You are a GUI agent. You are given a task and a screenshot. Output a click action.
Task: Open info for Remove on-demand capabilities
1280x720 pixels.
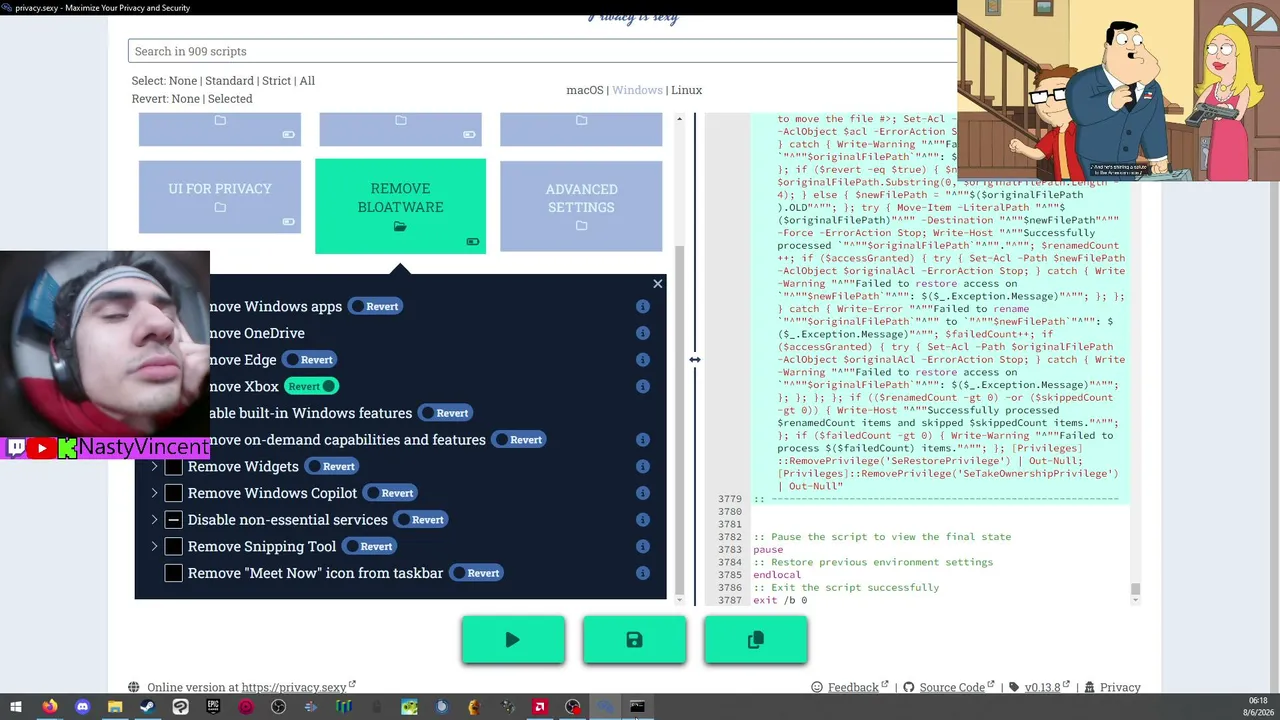(643, 440)
